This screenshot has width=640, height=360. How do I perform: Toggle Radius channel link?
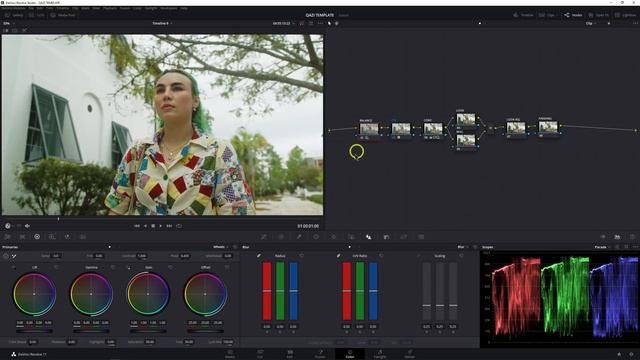click(259, 256)
